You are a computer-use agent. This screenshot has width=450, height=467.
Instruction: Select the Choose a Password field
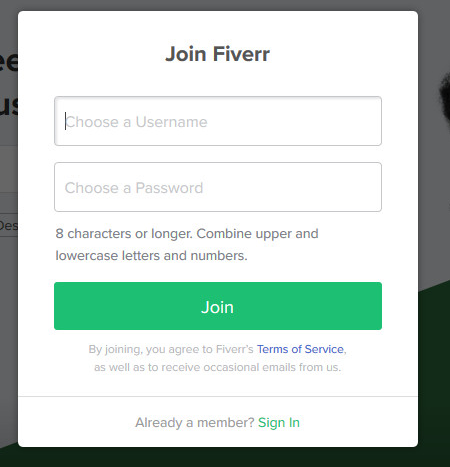[218, 187]
